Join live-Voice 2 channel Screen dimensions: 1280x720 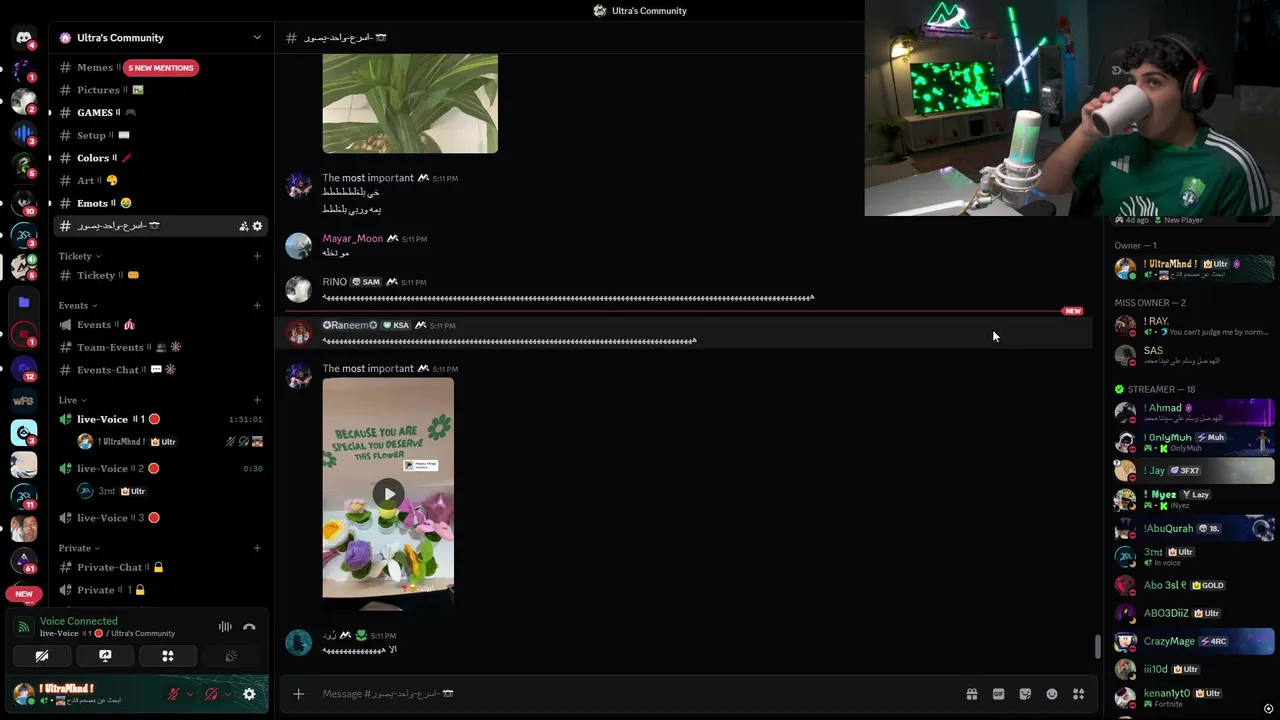(161, 468)
